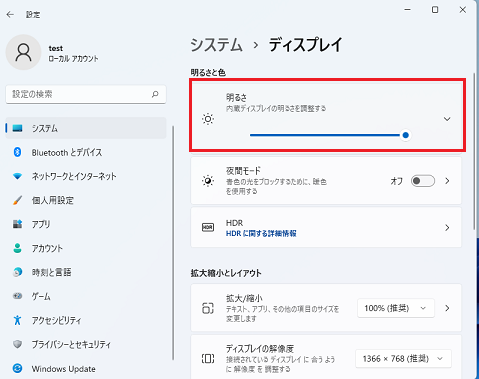This screenshot has width=479, height=379.
Task: Toggle the 夜間モード switch
Action: click(423, 181)
